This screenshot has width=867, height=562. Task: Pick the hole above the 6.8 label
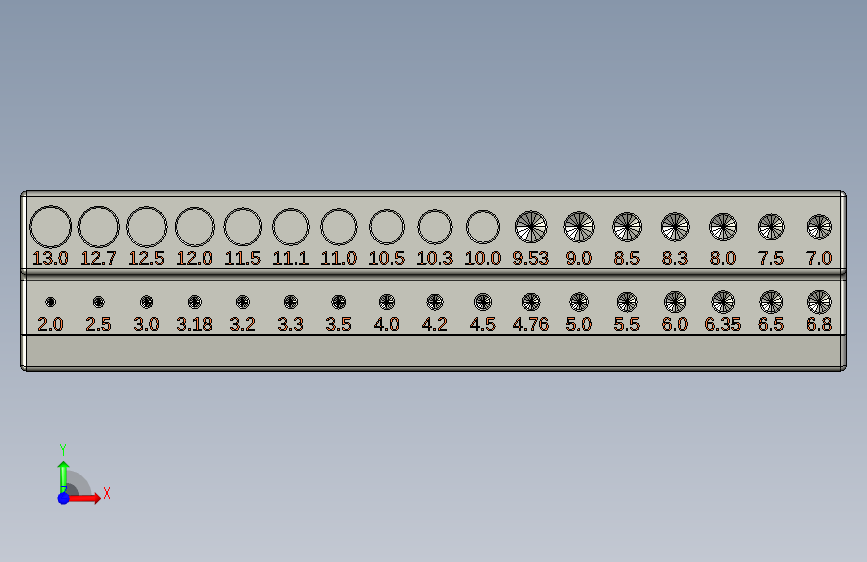click(x=819, y=302)
